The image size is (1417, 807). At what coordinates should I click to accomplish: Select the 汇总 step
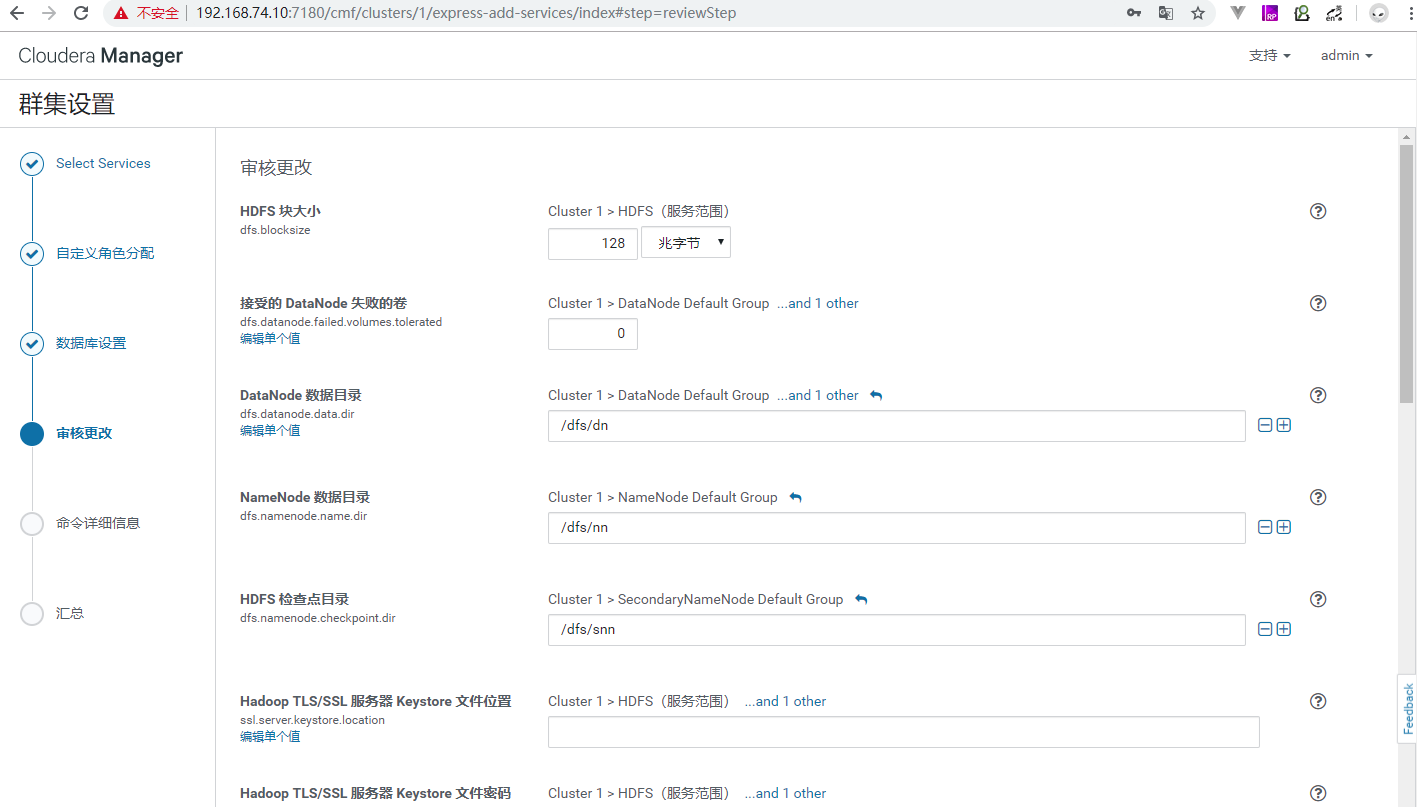(x=70, y=613)
